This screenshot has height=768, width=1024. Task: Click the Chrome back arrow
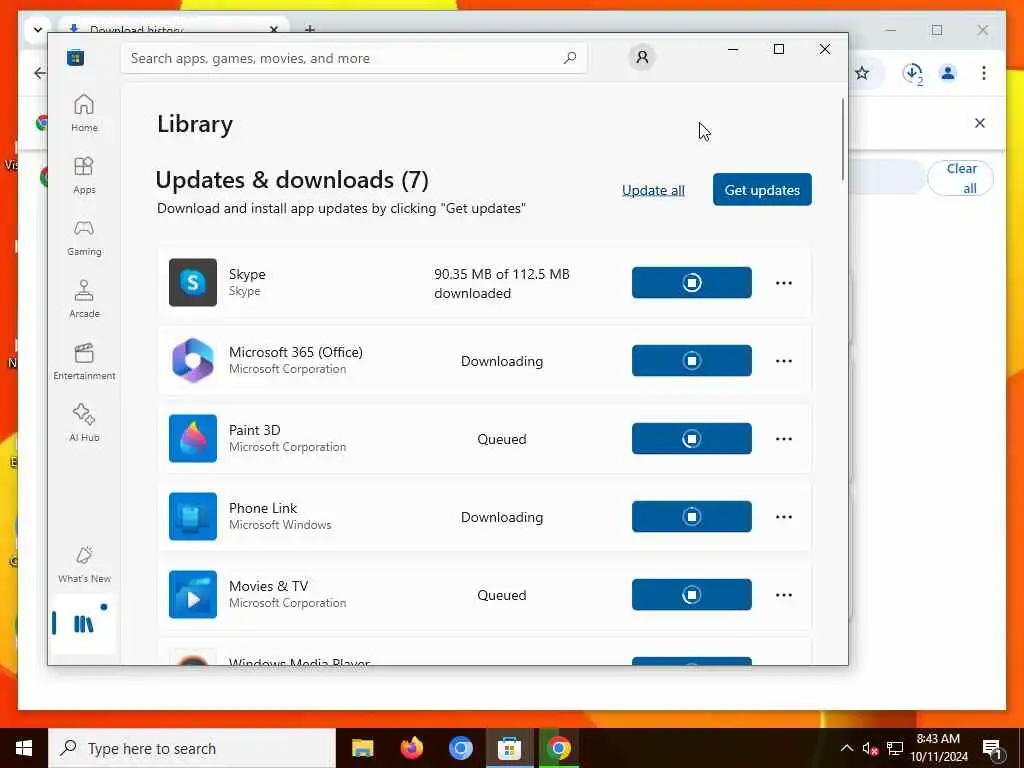pos(40,73)
